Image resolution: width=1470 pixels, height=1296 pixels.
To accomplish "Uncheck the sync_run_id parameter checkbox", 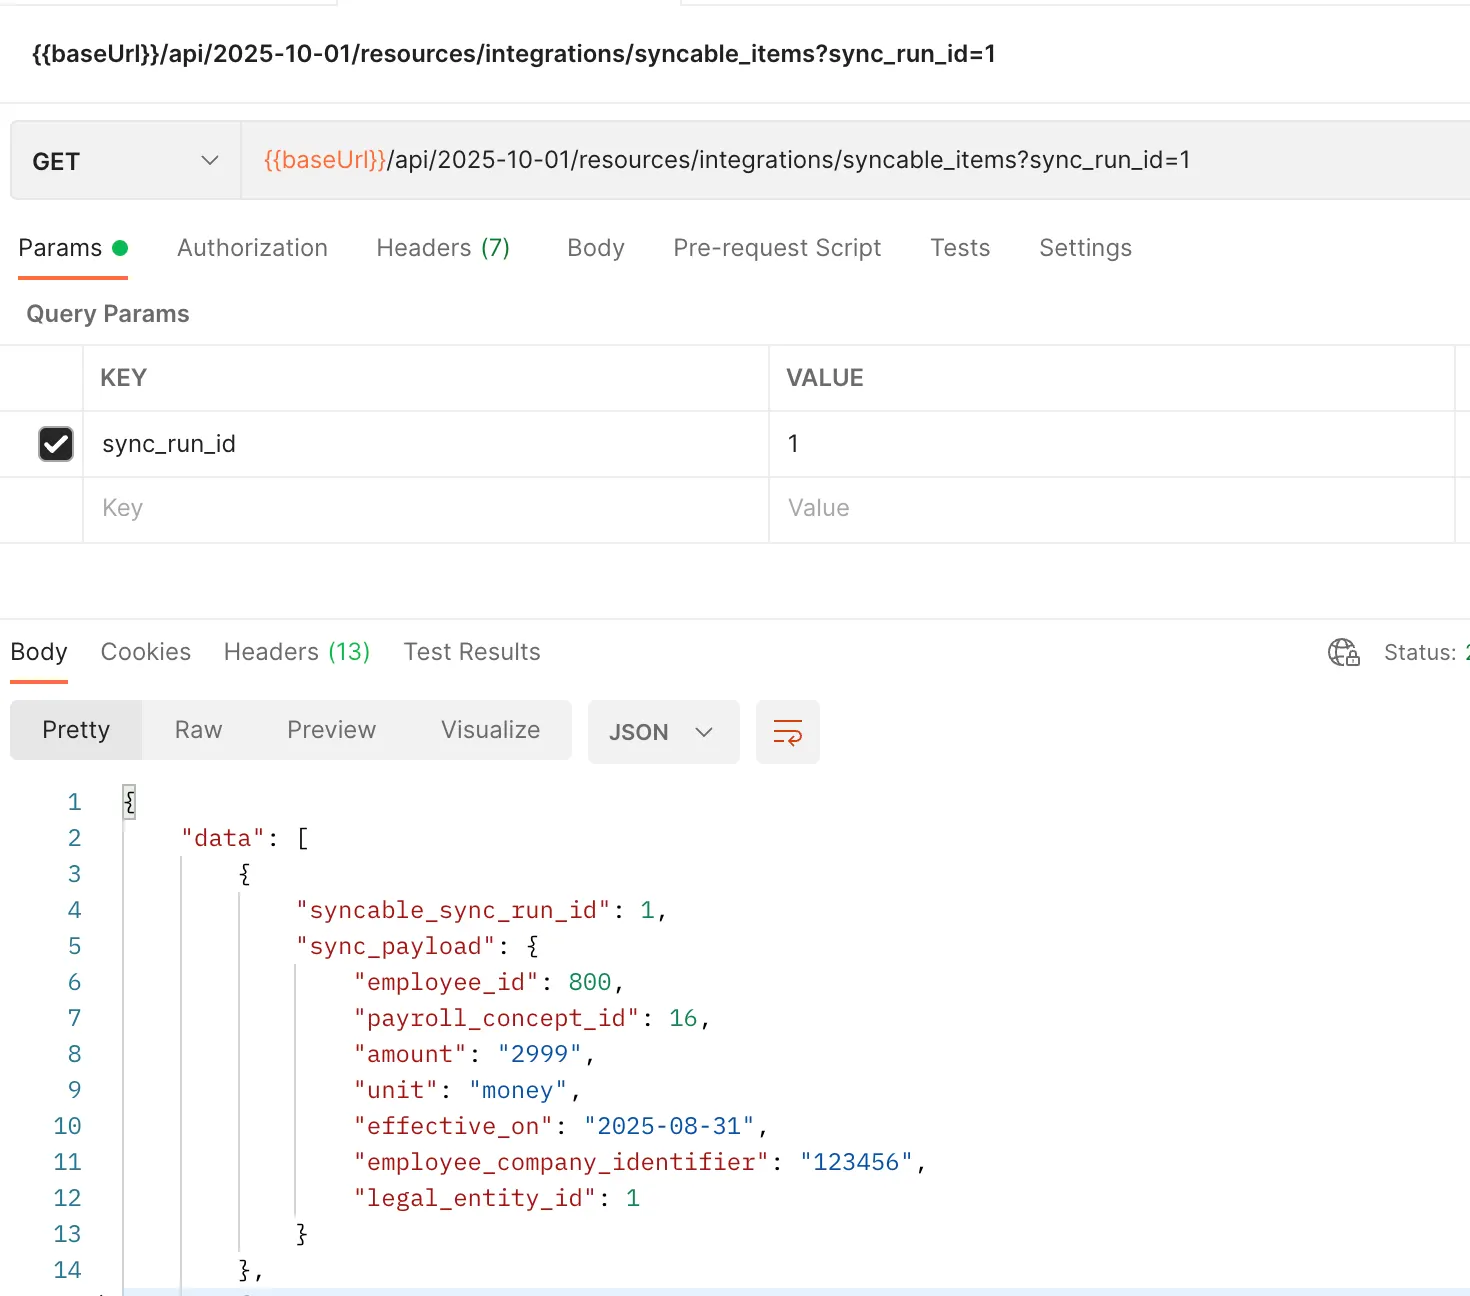I will (x=56, y=444).
